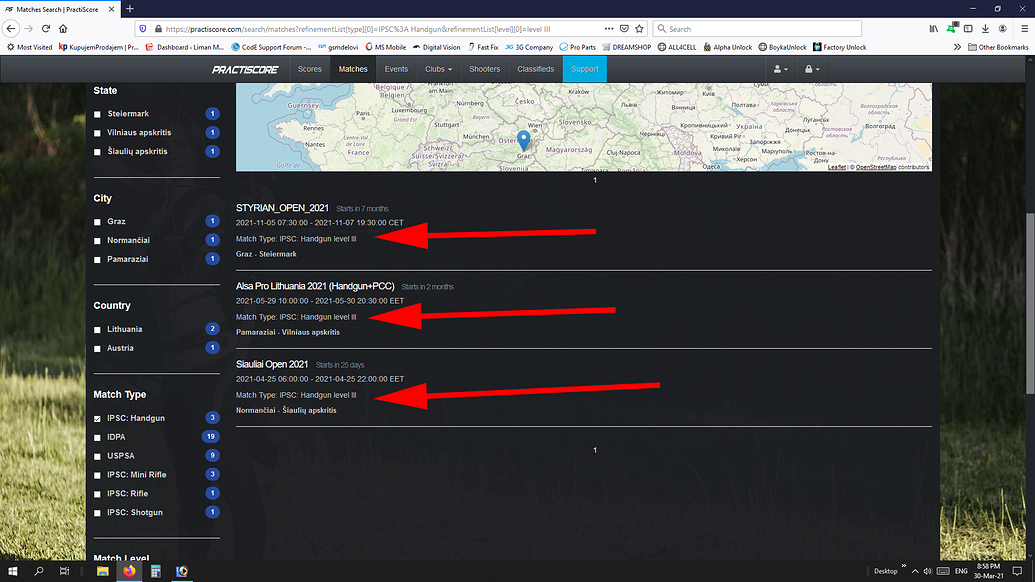
Task: Open Firefox from the Windows taskbar
Action: 129,571
